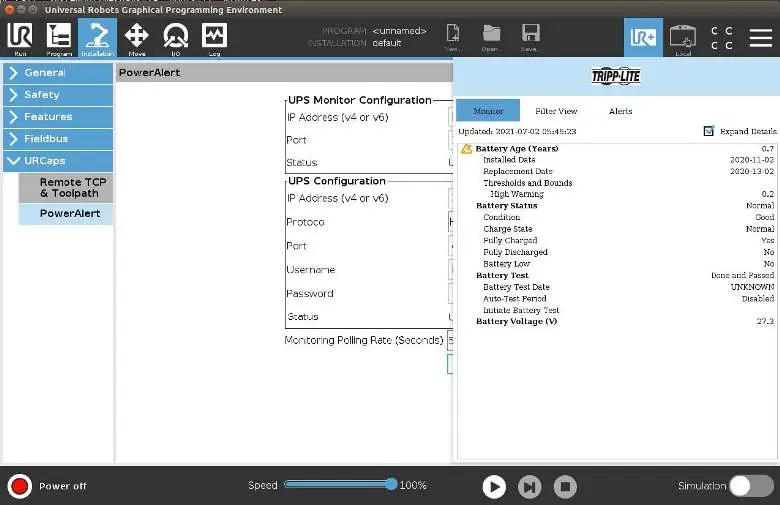This screenshot has height=505, width=780.
Task: Click the Battery Age (Years) row
Action: pyautogui.click(x=617, y=148)
